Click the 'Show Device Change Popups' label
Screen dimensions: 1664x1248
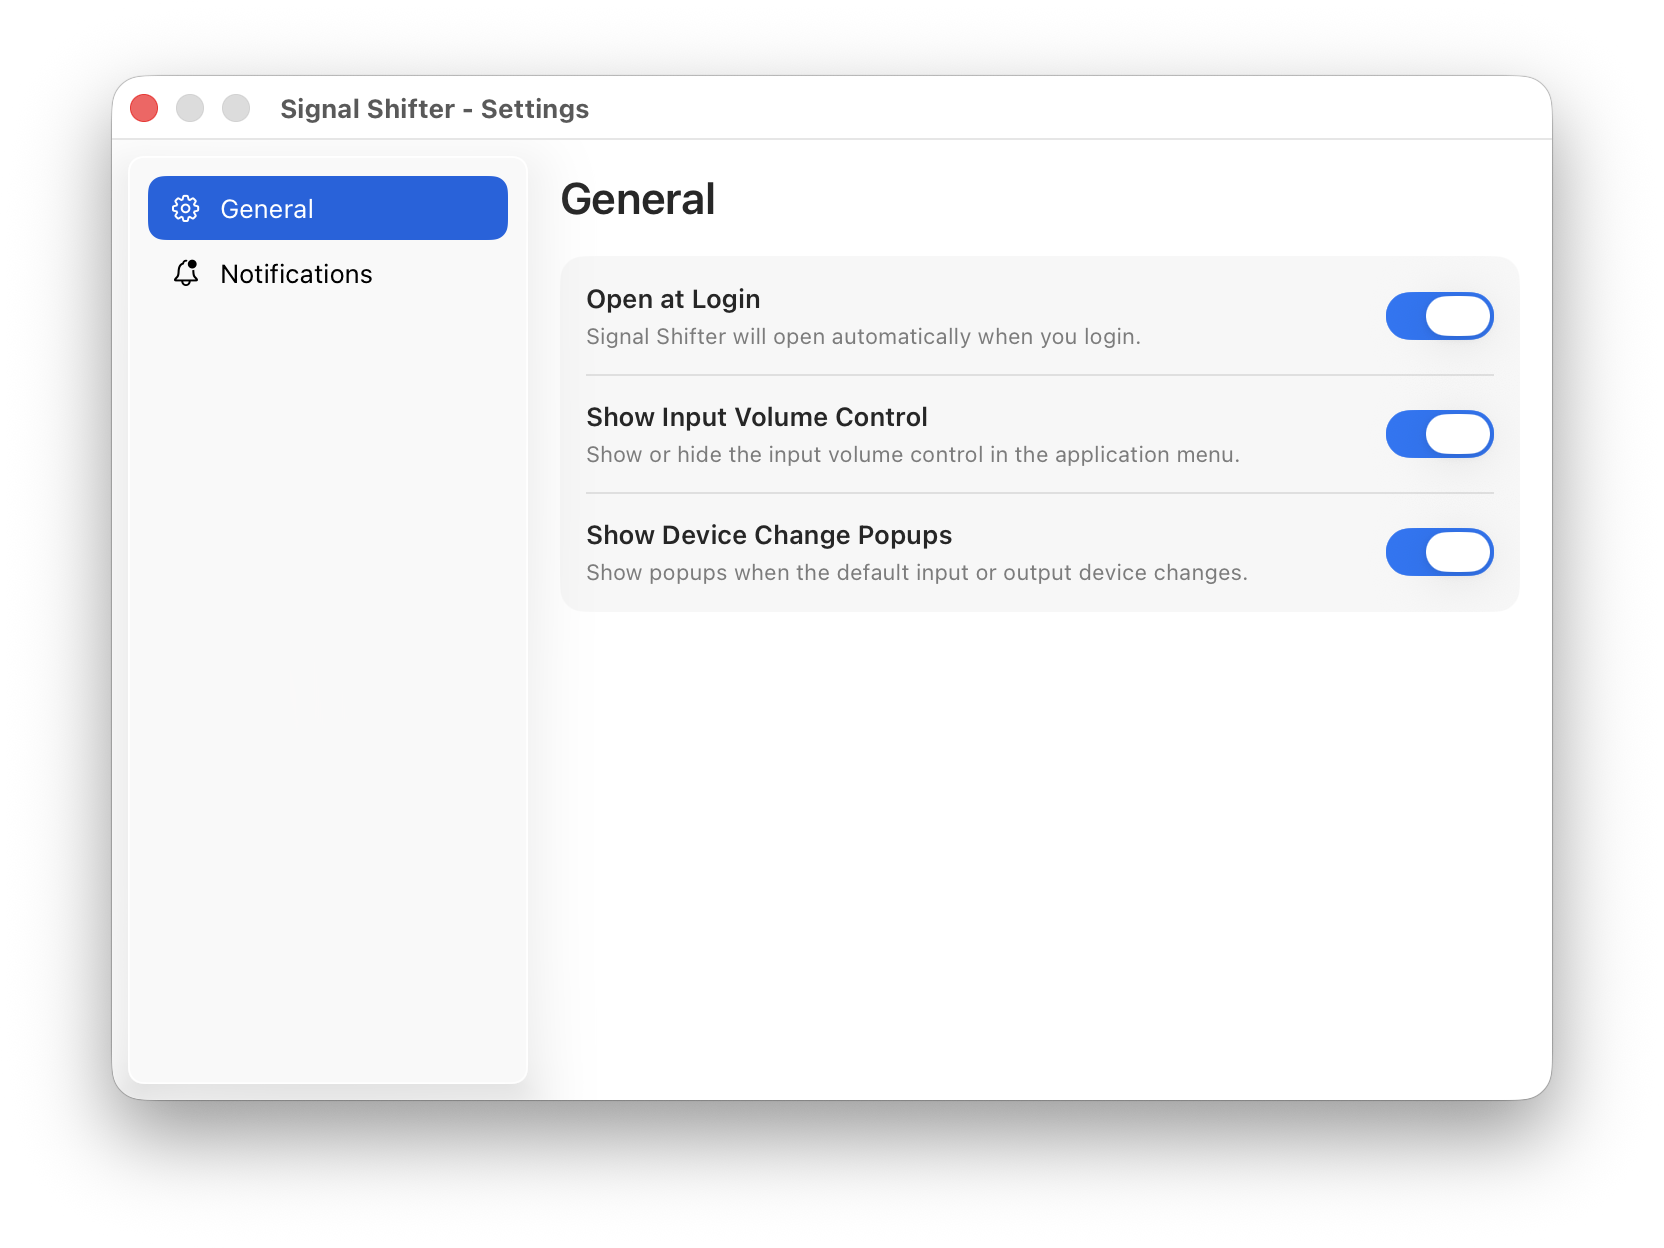tap(769, 535)
